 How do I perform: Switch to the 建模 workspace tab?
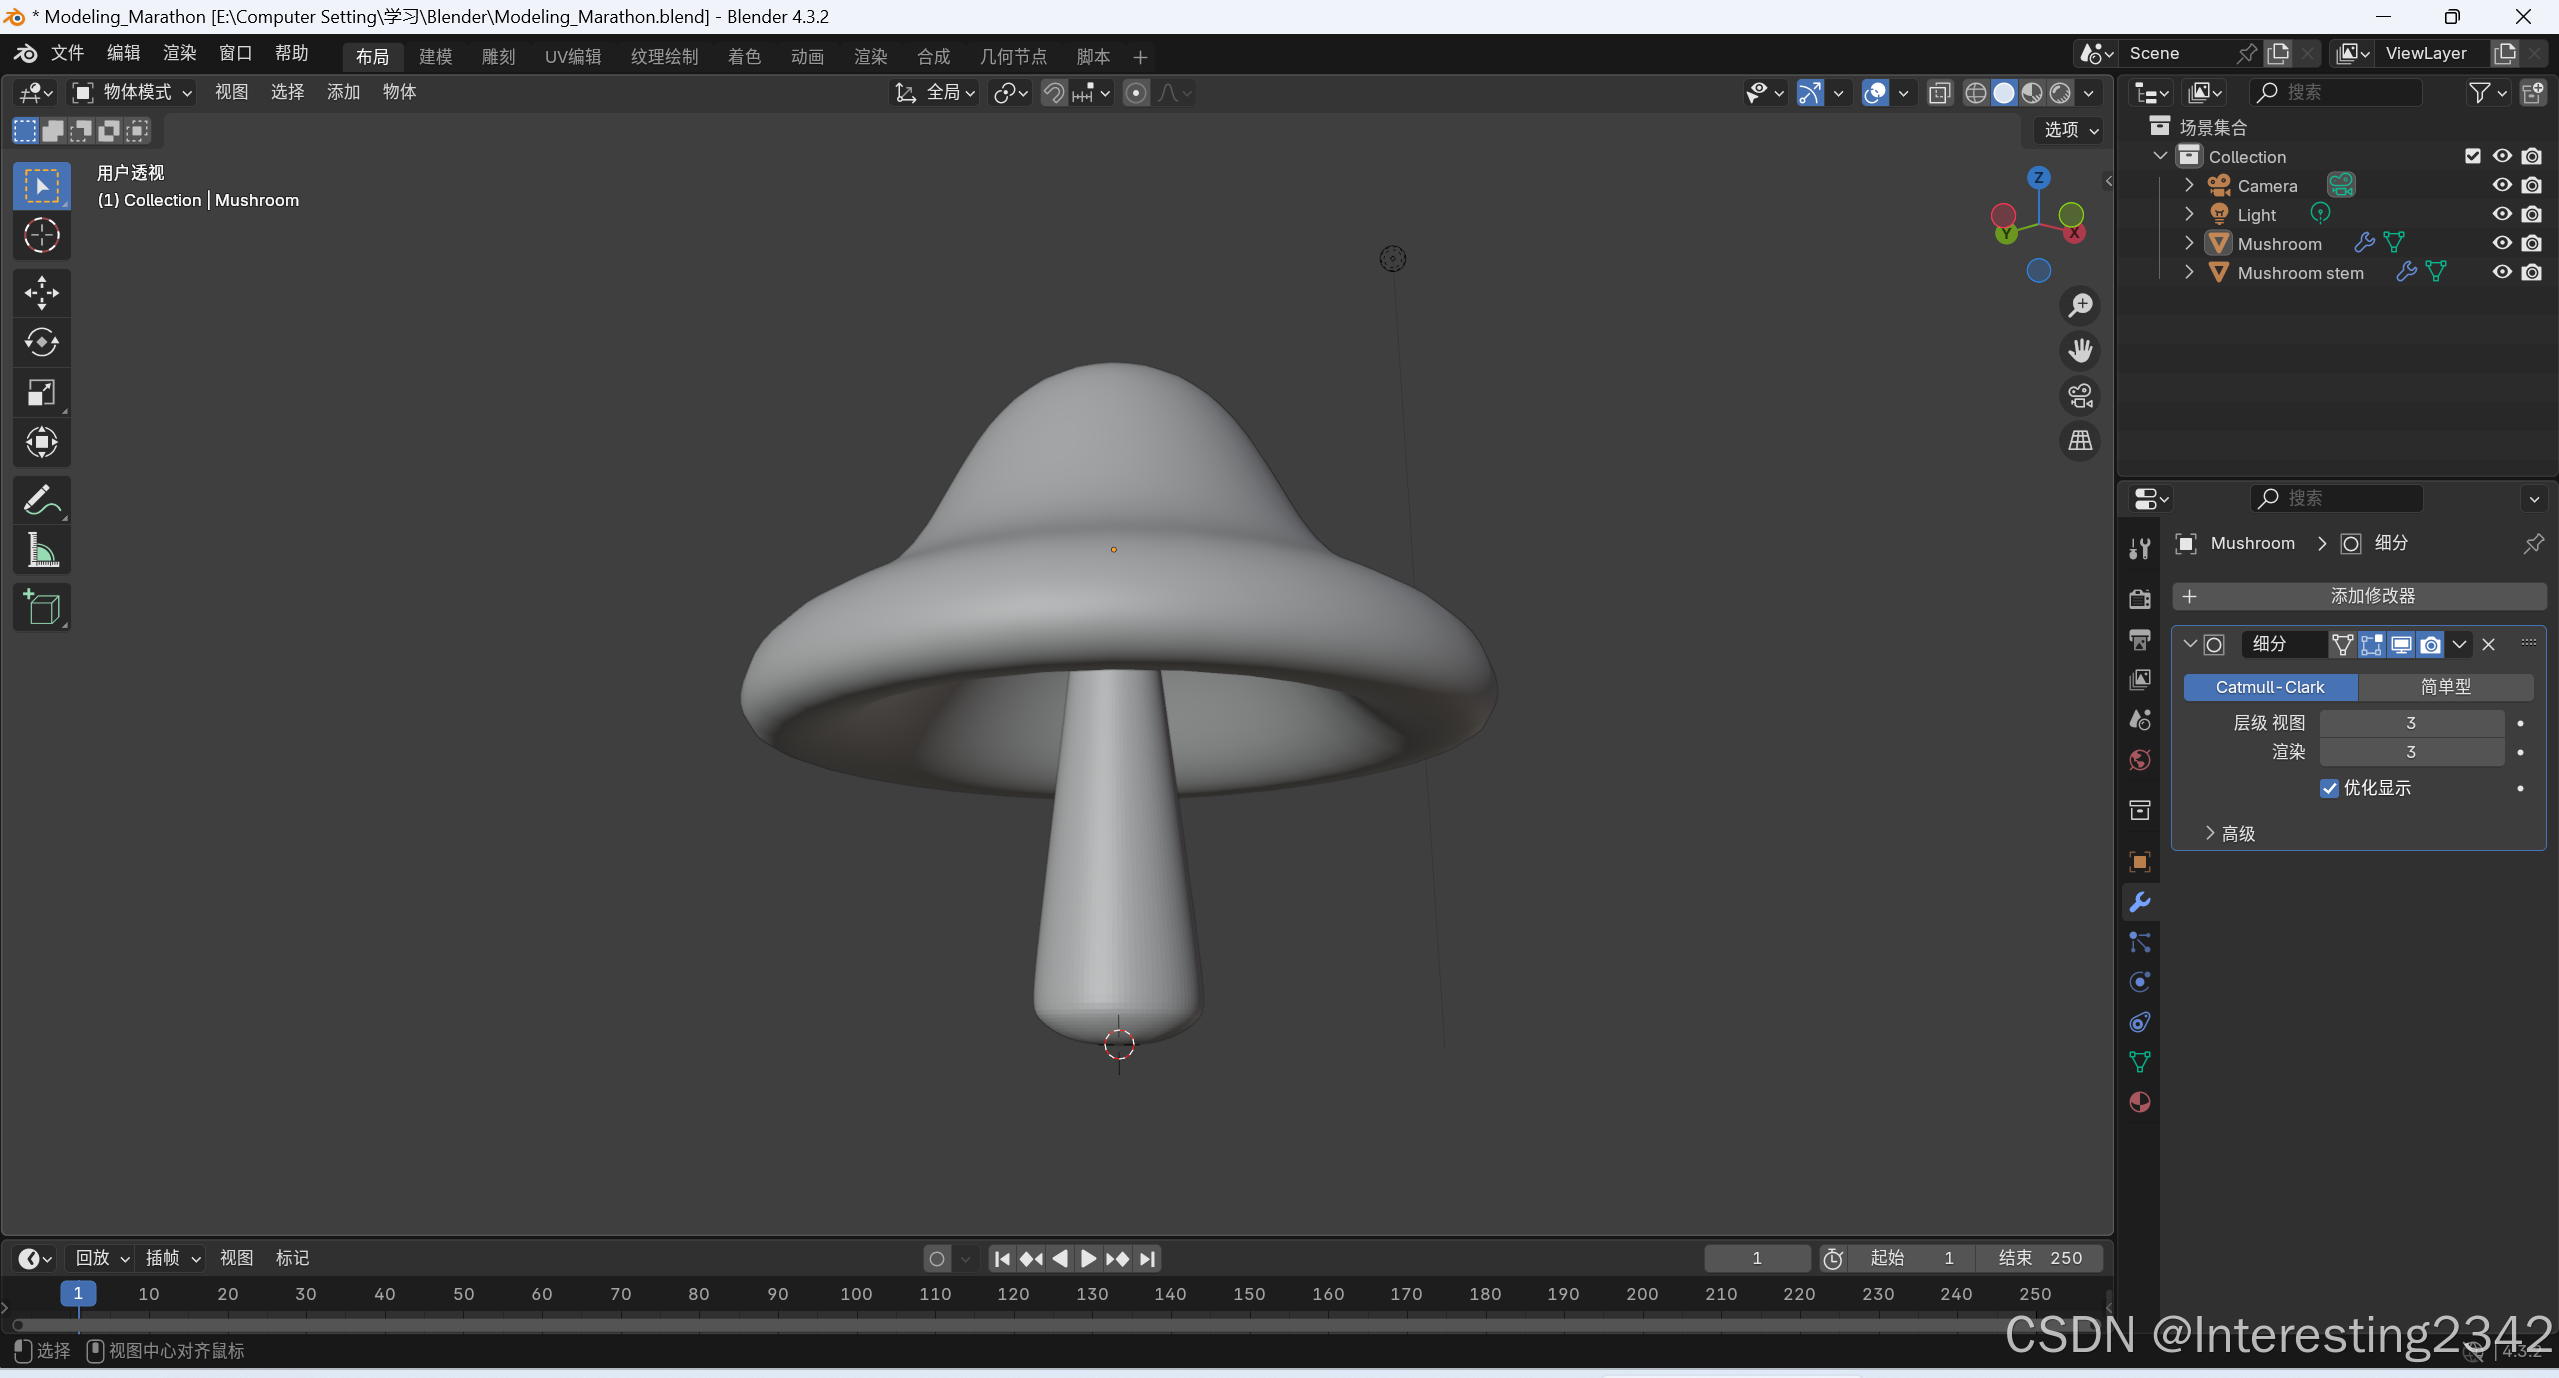435,56
